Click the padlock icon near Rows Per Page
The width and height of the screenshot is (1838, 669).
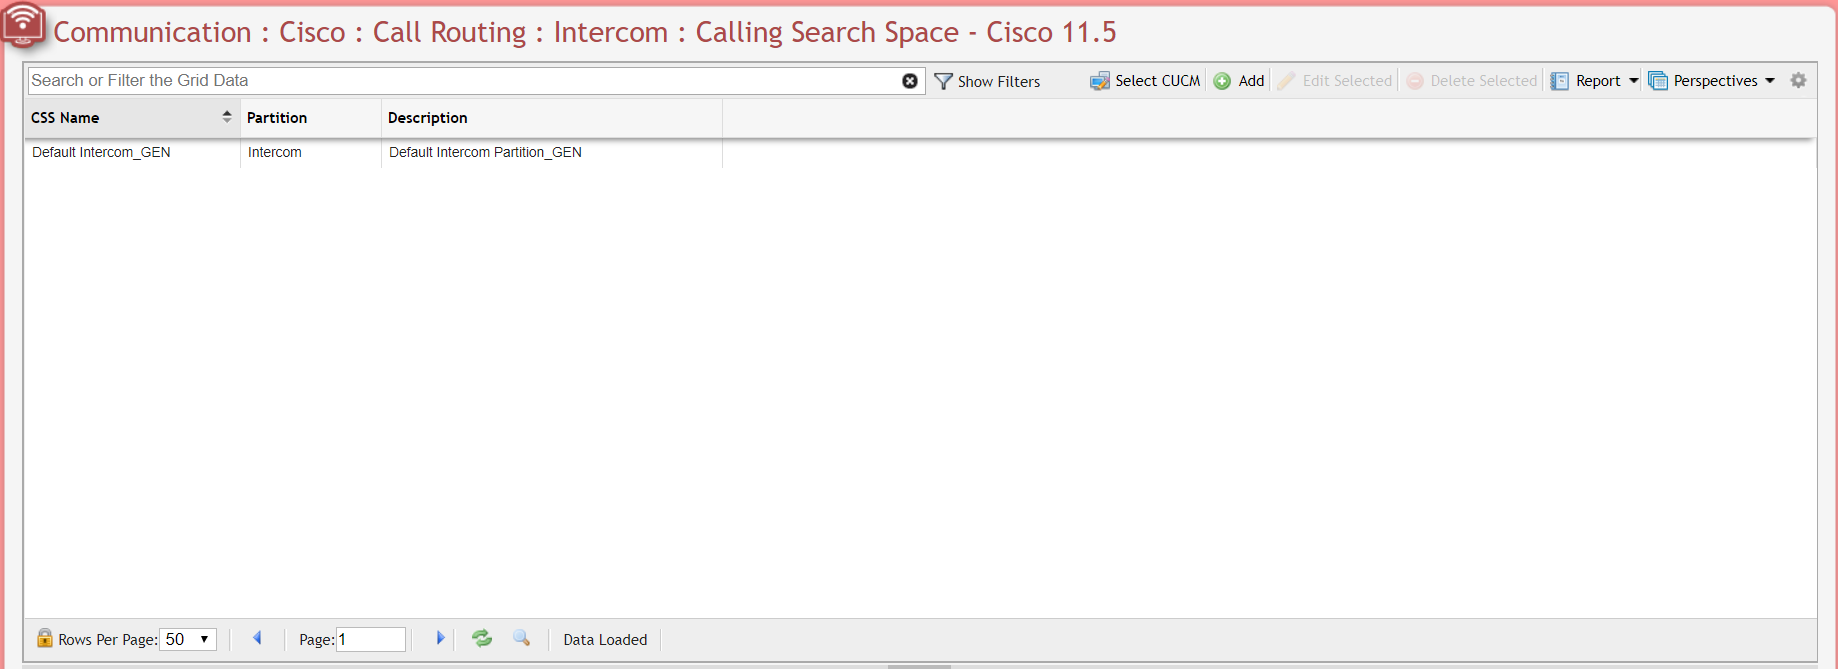pyautogui.click(x=45, y=638)
